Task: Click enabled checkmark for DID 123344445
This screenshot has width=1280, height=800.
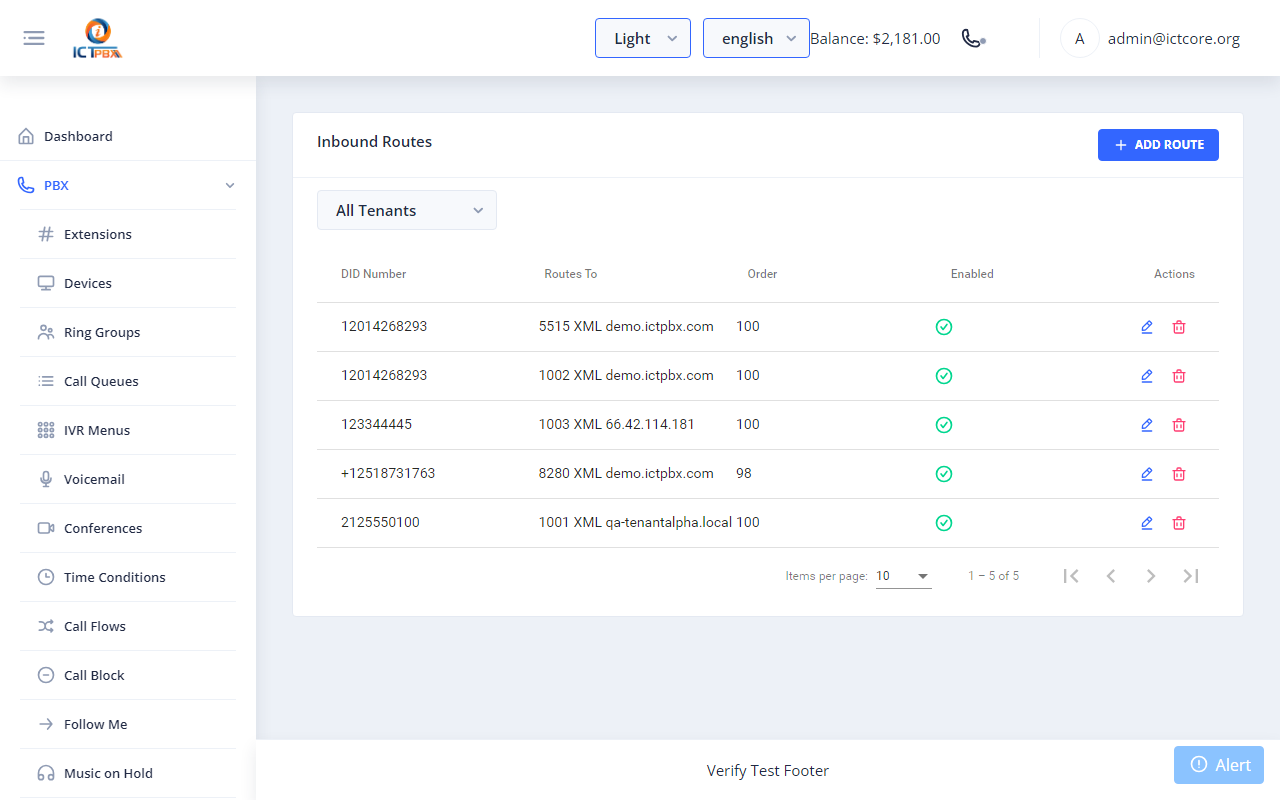Action: tap(943, 425)
